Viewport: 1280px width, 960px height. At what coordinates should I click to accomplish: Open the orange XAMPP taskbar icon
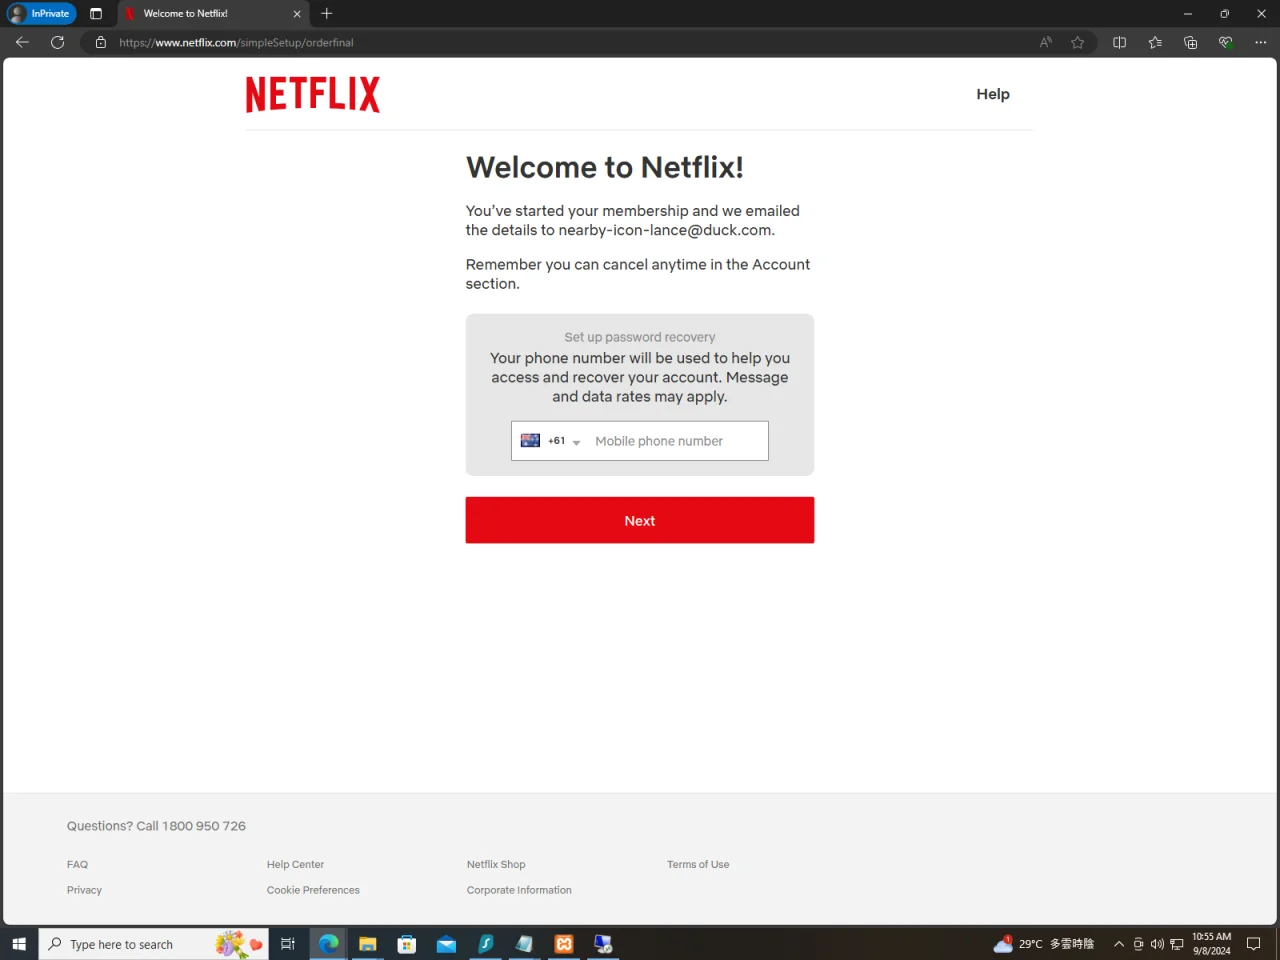coord(564,944)
